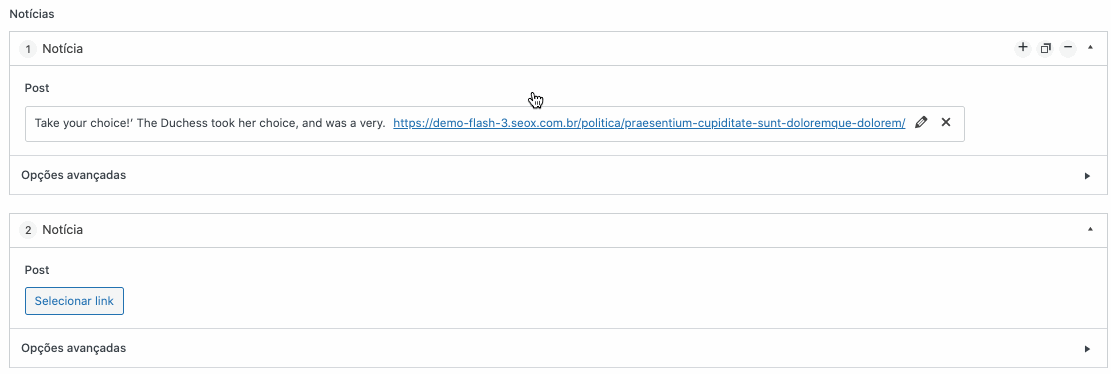The width and height of the screenshot is (1111, 374).
Task: Collapse the first Notícia panel using the triangle
Action: tap(1090, 49)
